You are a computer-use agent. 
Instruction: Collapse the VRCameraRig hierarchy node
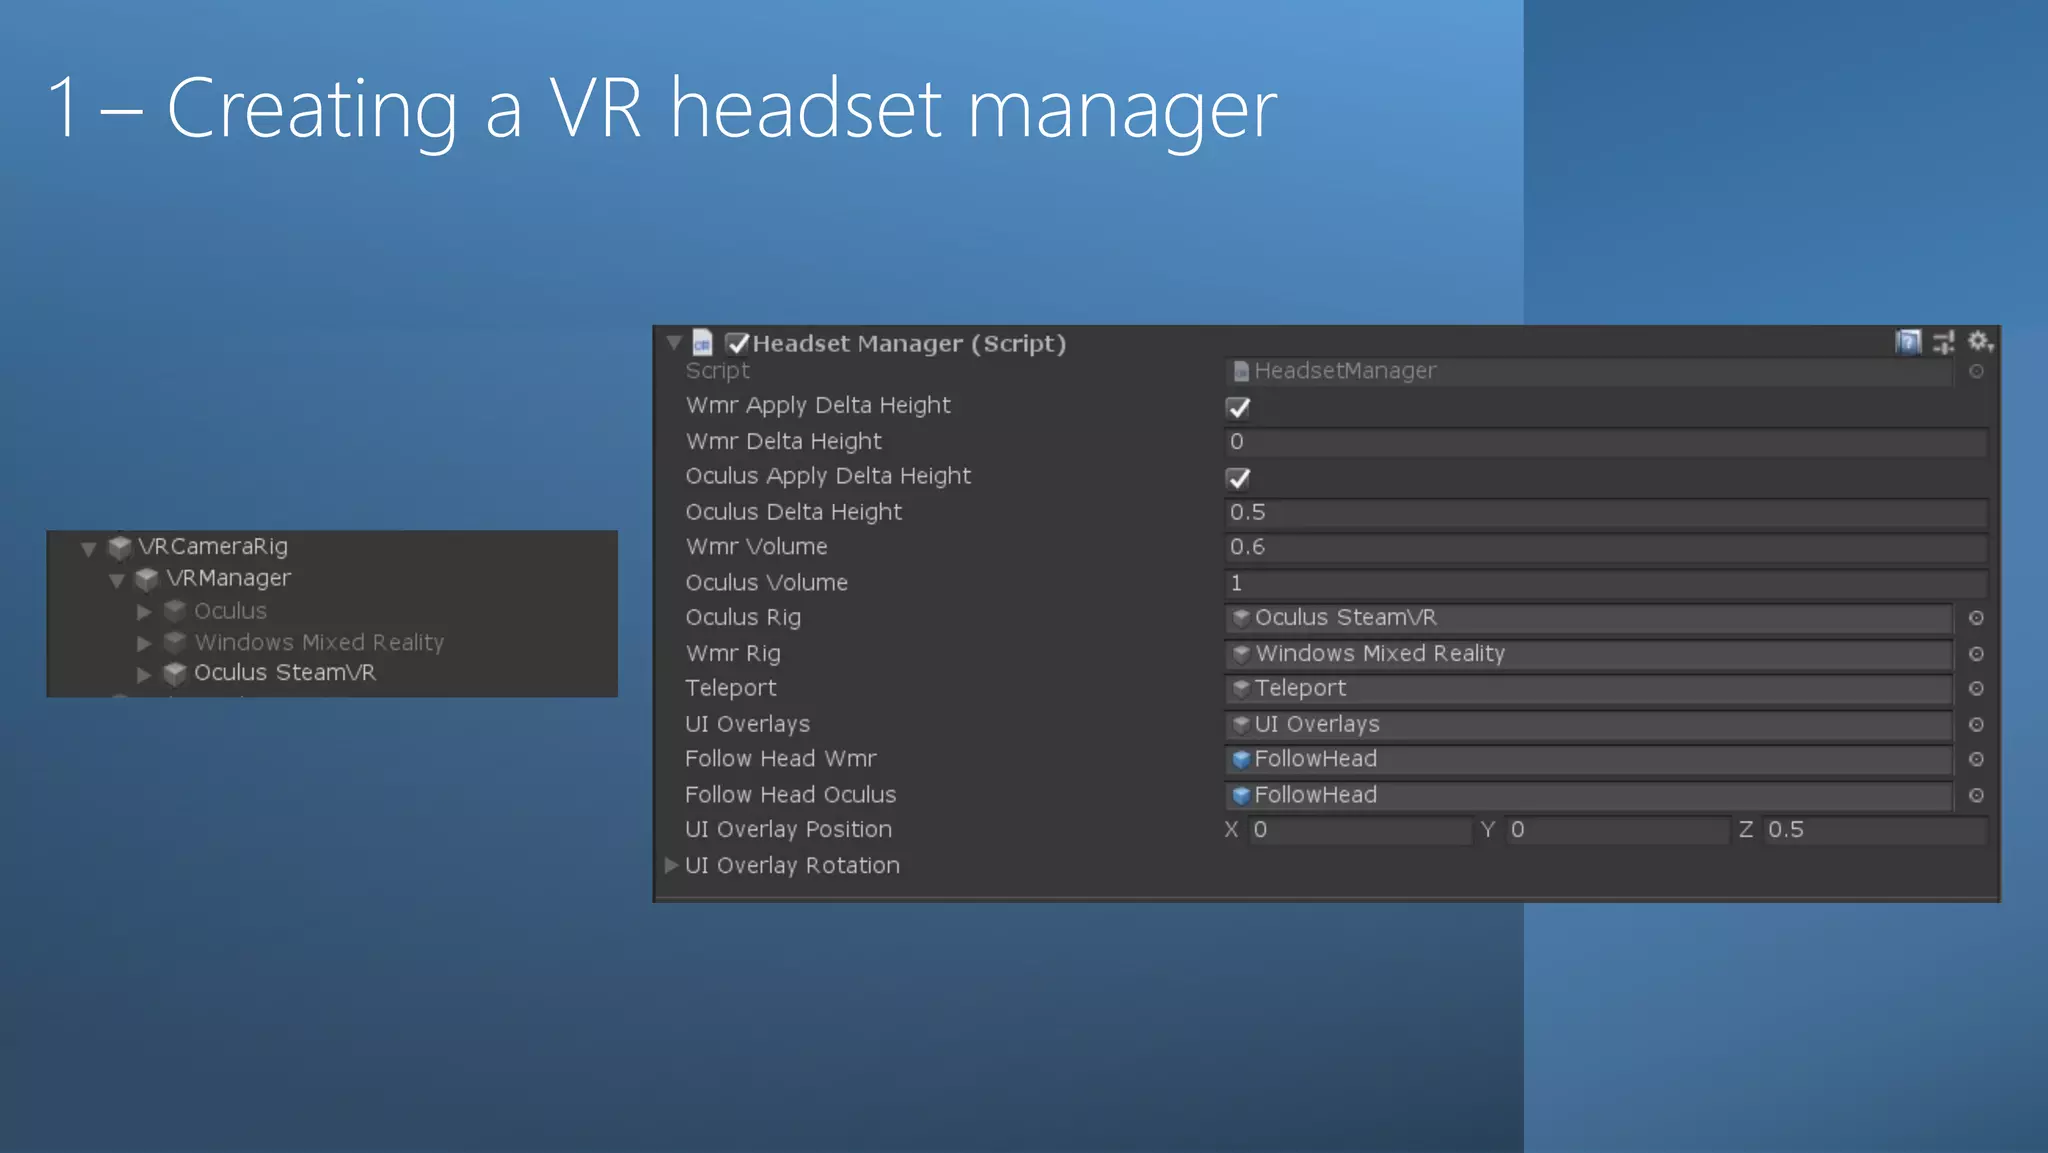pos(89,548)
